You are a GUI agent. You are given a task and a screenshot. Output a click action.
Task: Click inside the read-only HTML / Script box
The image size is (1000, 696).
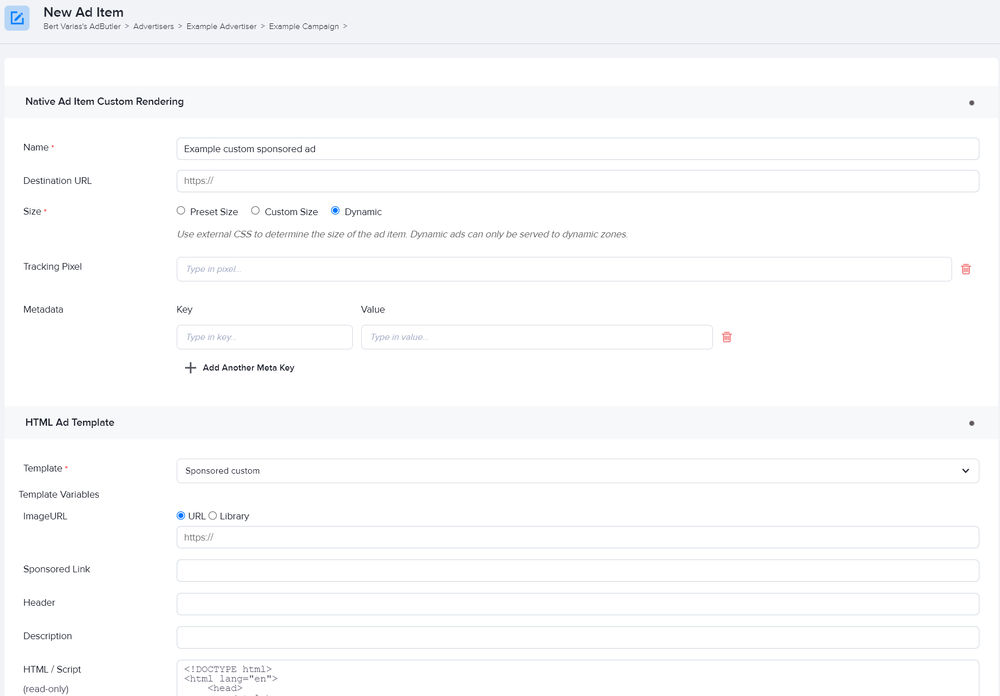578,678
